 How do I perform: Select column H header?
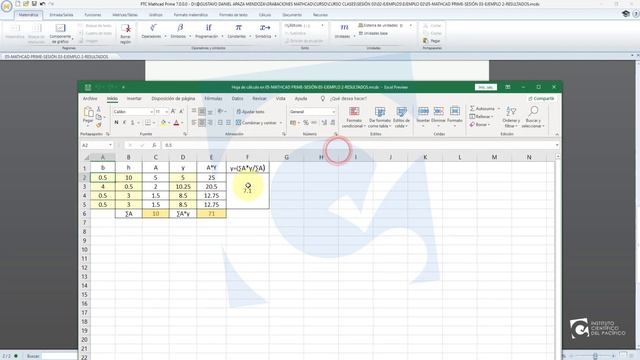coord(321,157)
